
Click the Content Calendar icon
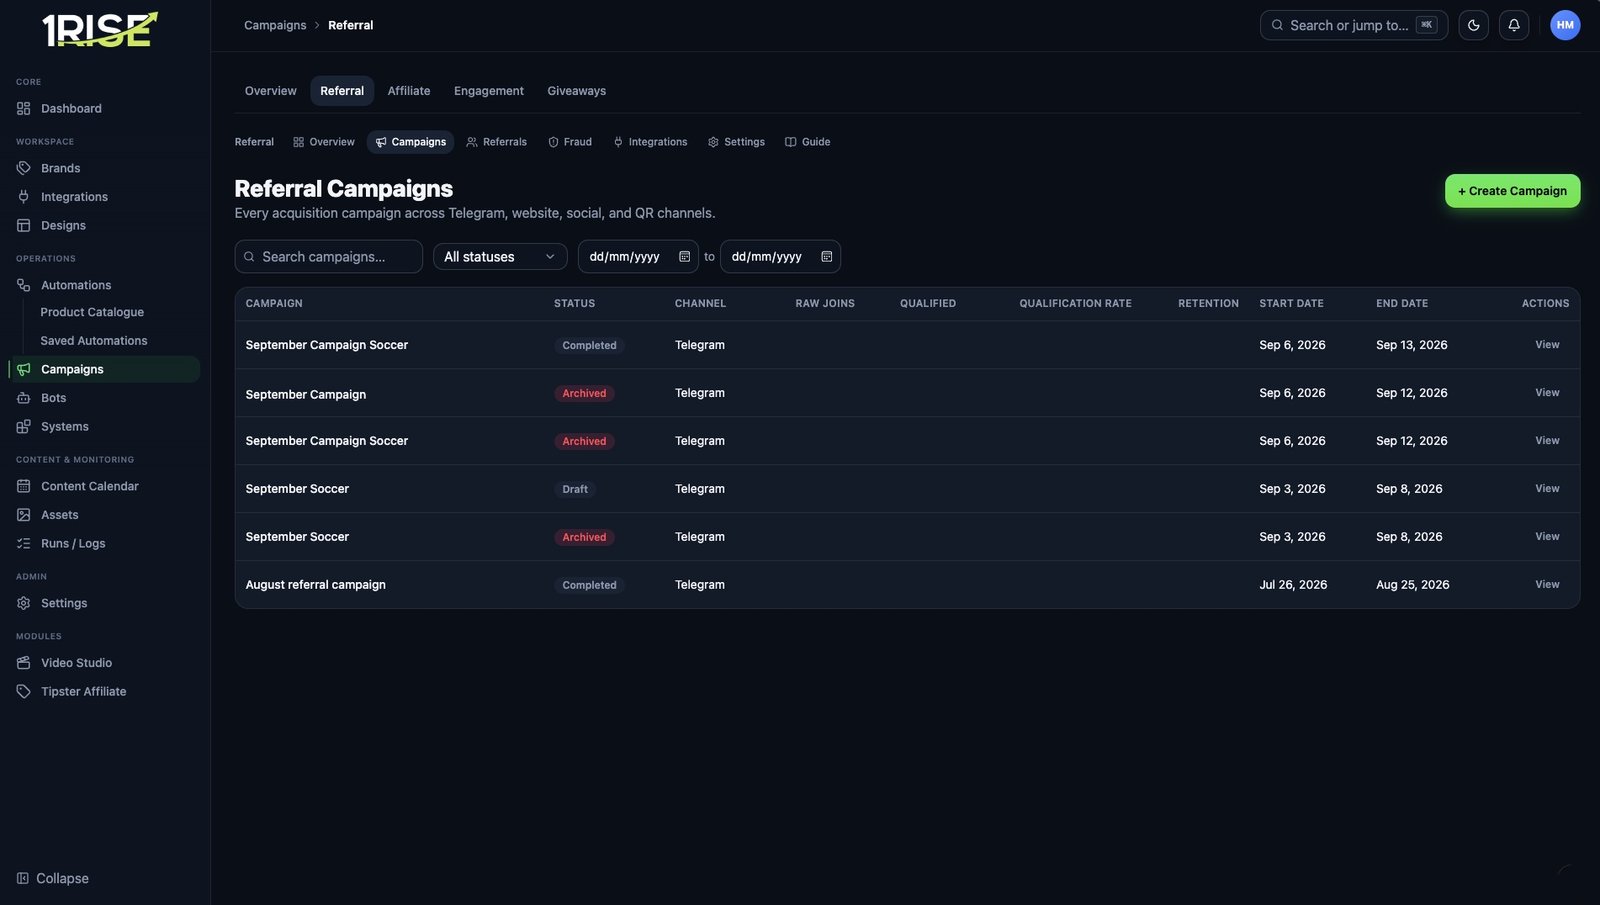(x=24, y=486)
